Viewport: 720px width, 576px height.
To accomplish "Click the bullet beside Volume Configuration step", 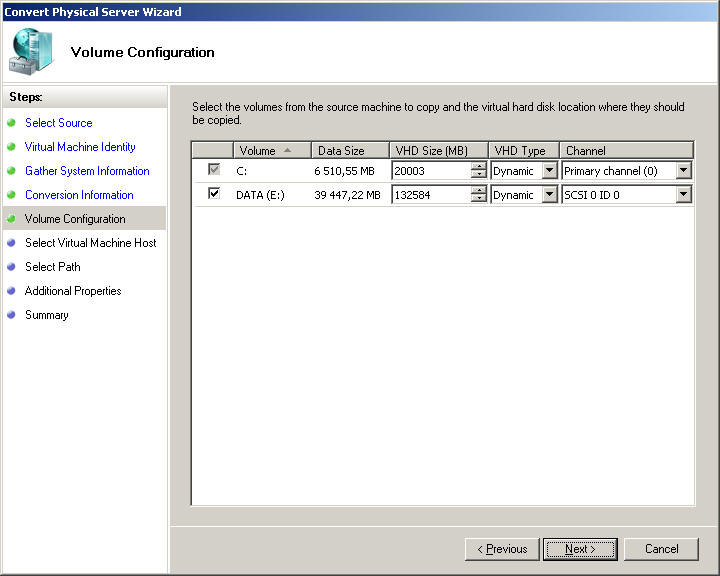I will [11, 219].
